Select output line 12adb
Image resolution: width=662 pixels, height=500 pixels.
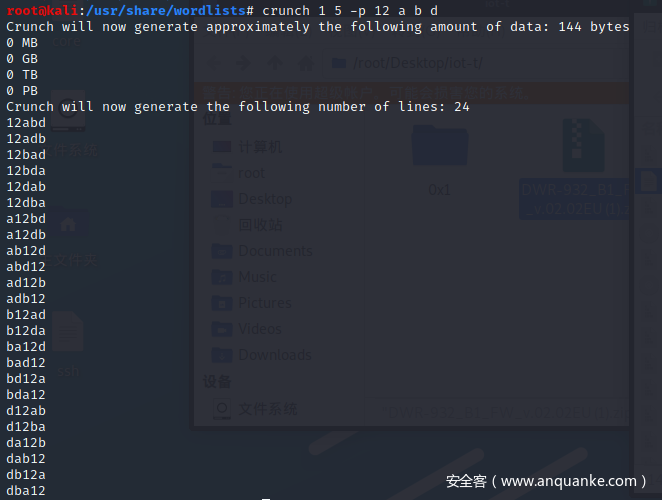click(x=26, y=139)
